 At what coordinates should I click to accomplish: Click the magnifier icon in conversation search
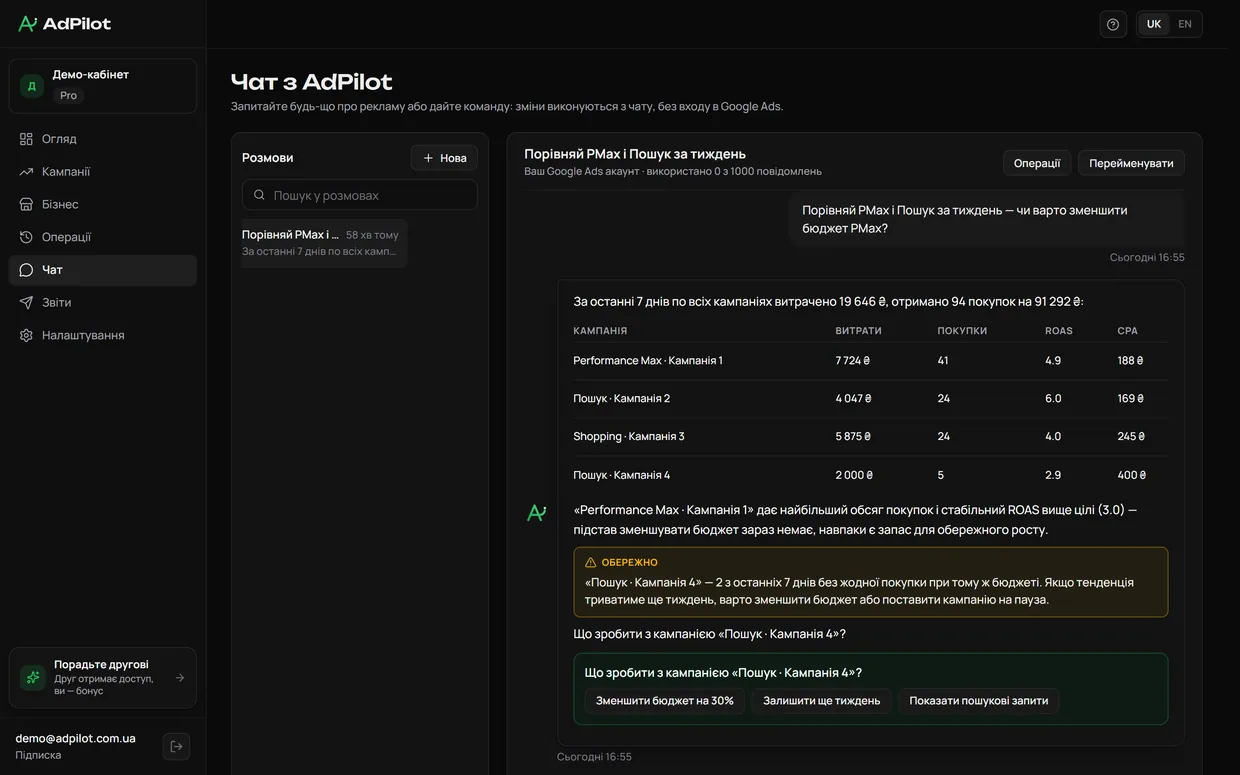[260, 195]
